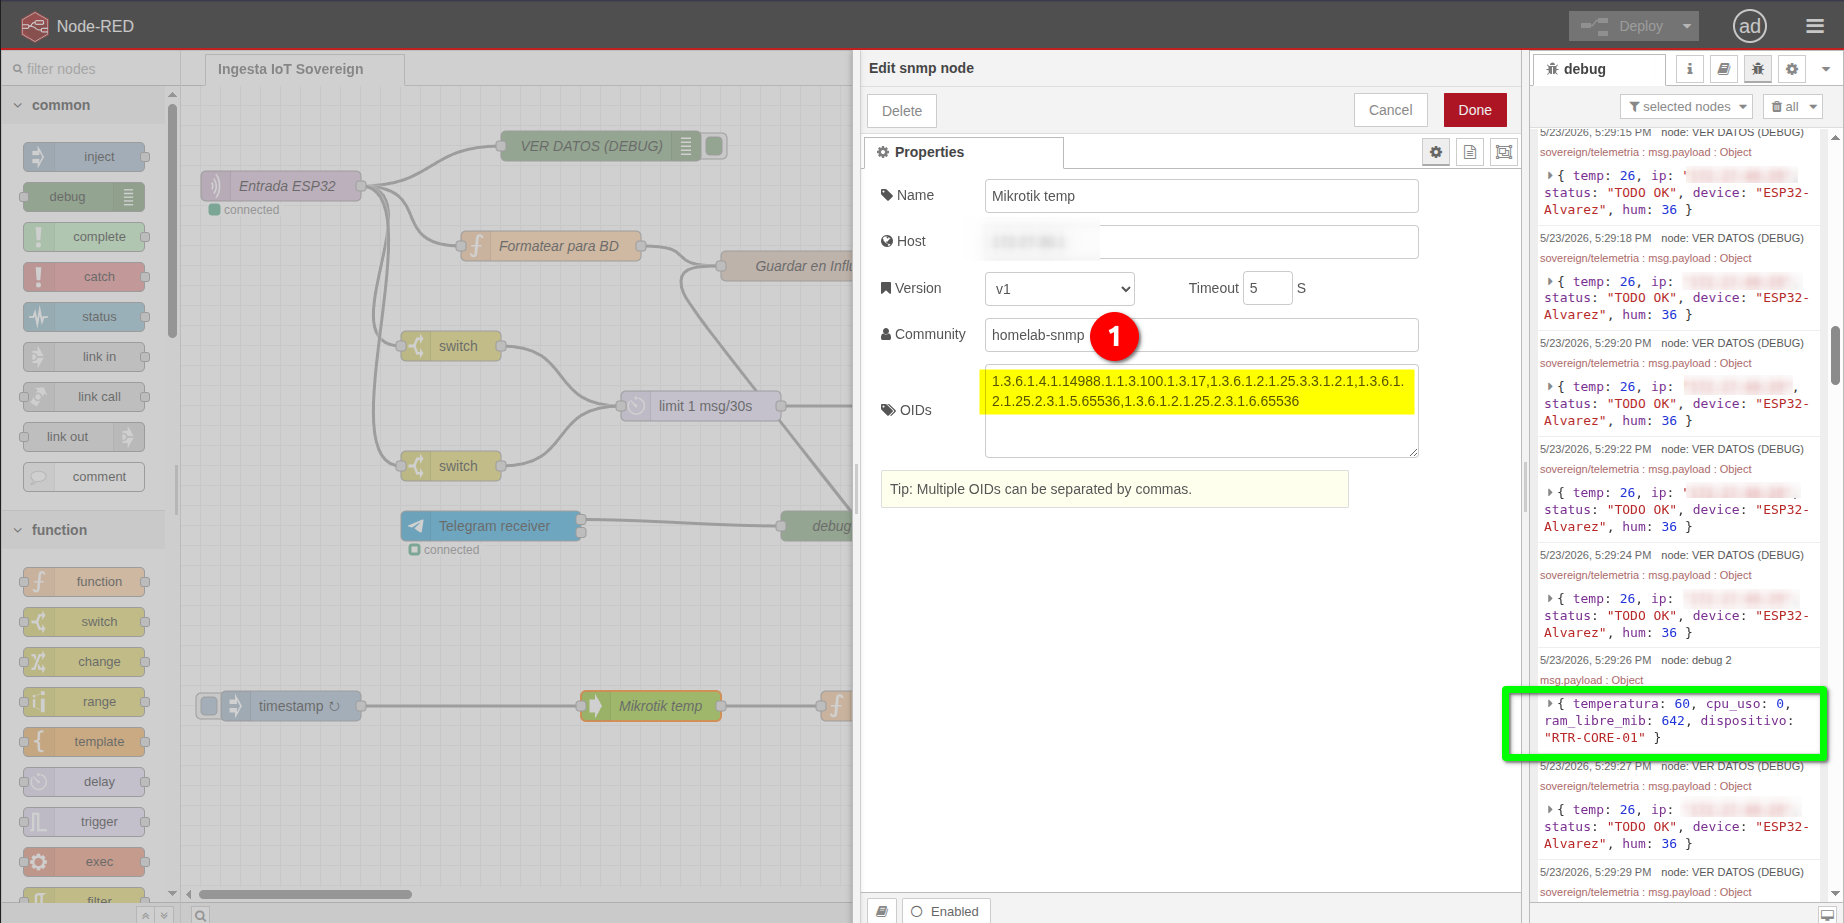
Task: Select the 'link in' palette node
Action: 84,357
